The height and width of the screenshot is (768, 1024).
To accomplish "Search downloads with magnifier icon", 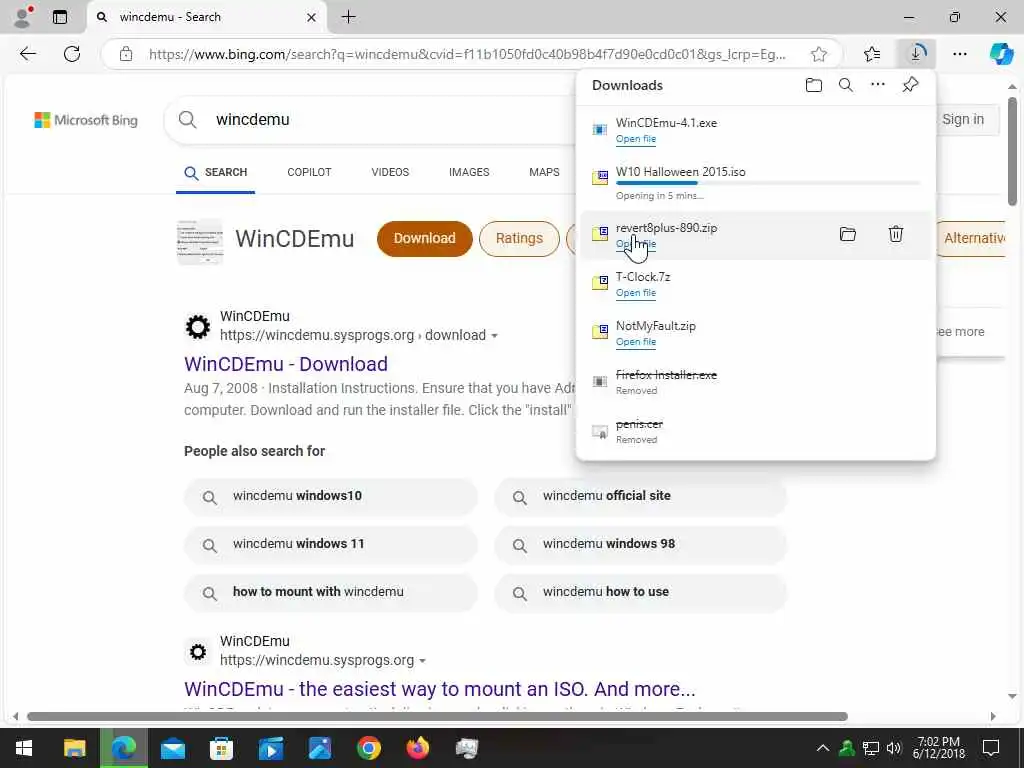I will (845, 85).
